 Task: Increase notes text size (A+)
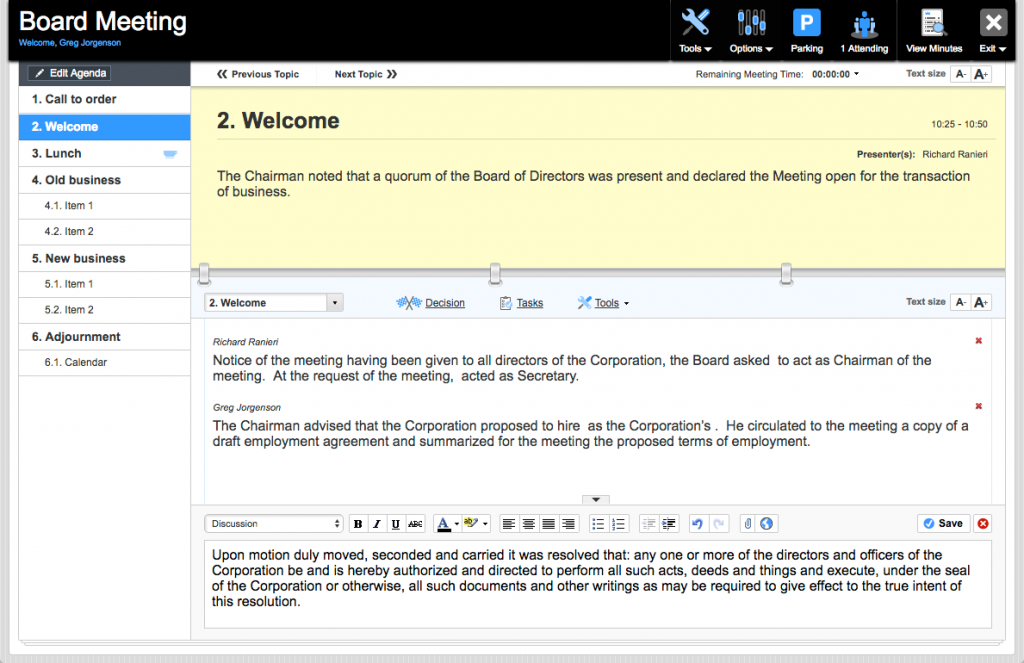point(981,302)
